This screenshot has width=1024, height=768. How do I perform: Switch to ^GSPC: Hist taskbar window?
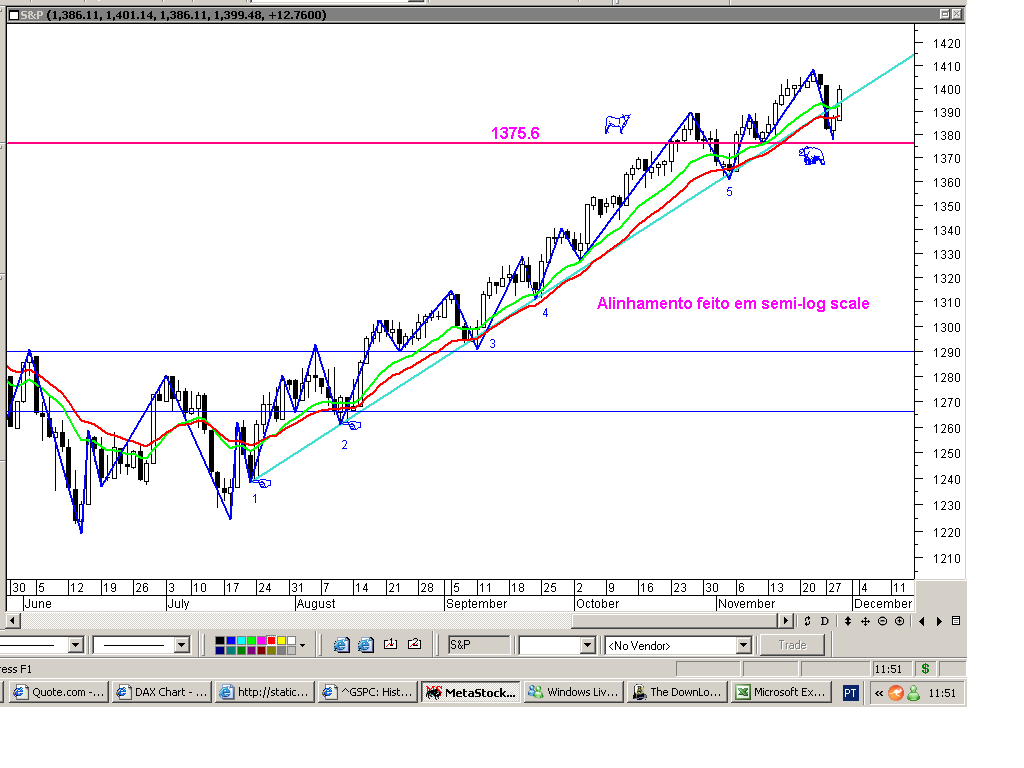(x=368, y=692)
